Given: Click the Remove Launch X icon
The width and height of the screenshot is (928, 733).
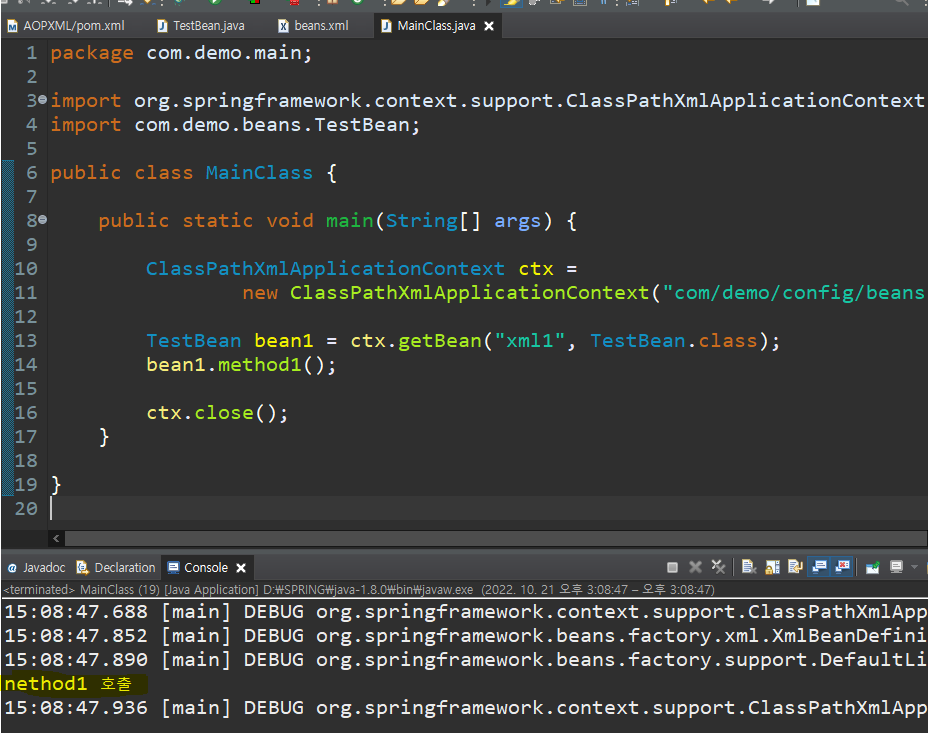Looking at the screenshot, I should click(x=695, y=567).
